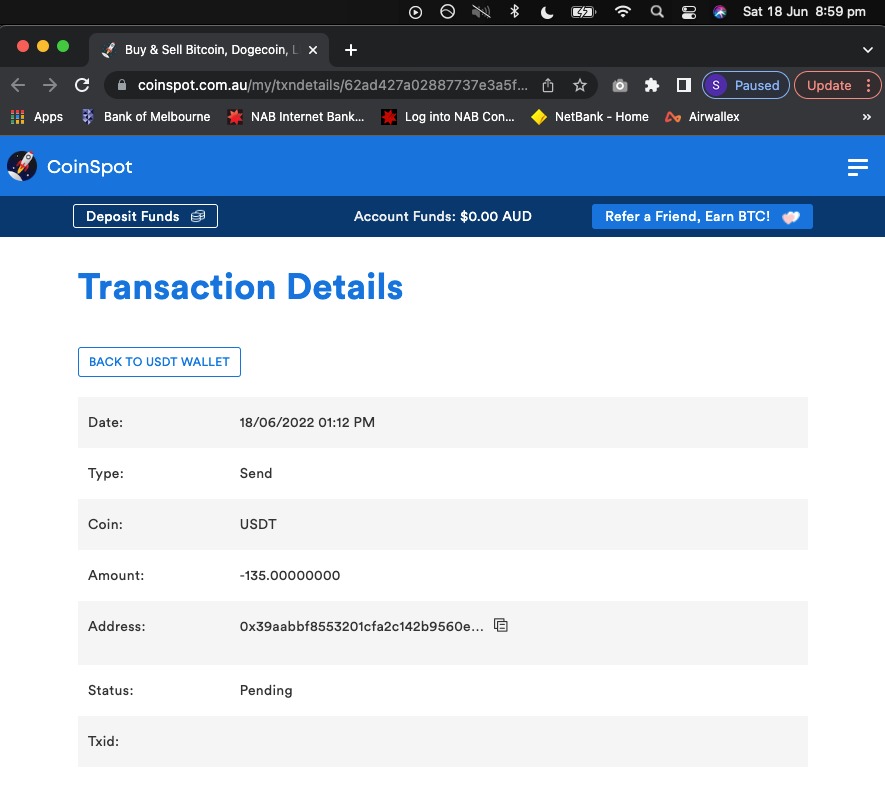This screenshot has height=799, width=885.
Task: Click the Update browser button
Action: [x=829, y=85]
